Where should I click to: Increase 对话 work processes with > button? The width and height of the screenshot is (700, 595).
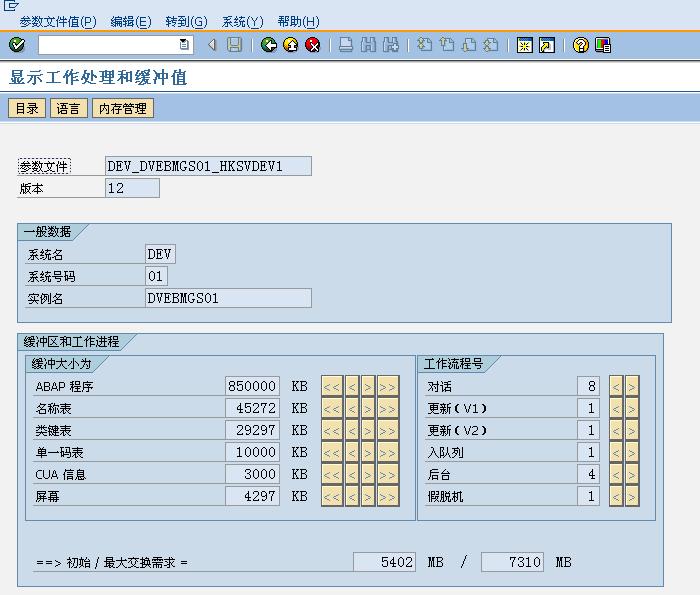632,387
